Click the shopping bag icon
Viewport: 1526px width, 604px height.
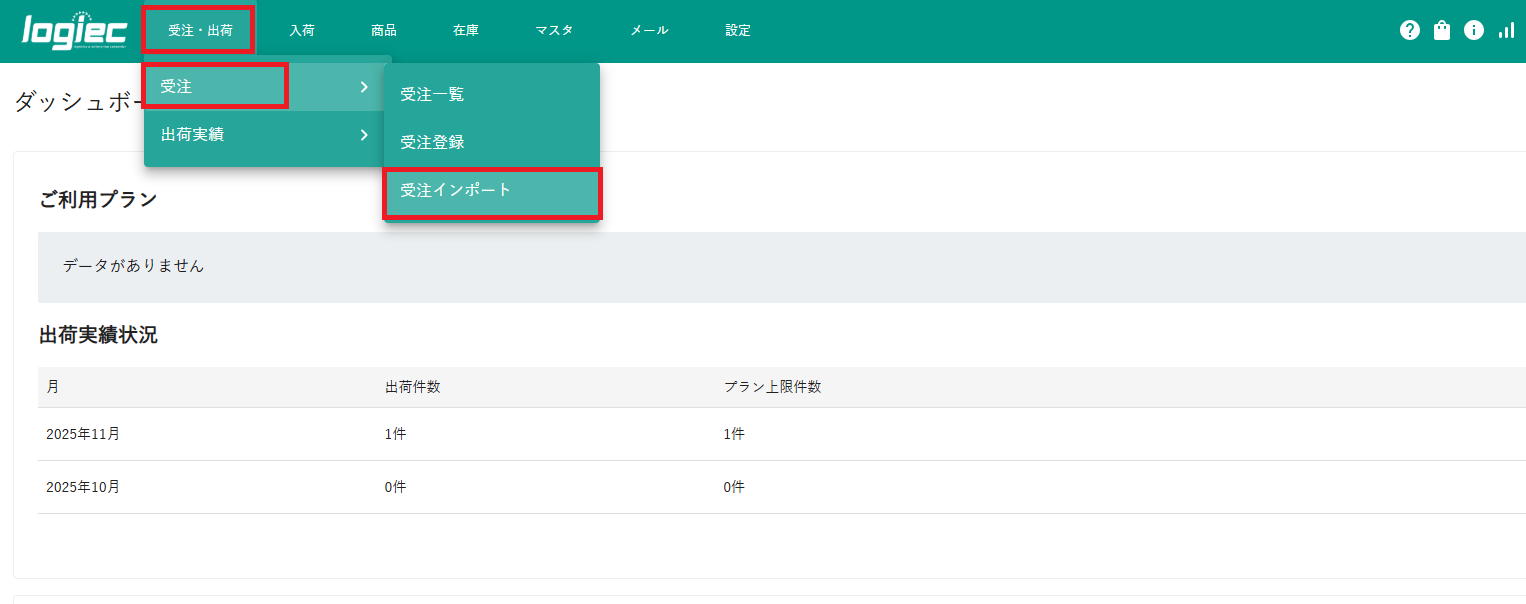tap(1442, 30)
